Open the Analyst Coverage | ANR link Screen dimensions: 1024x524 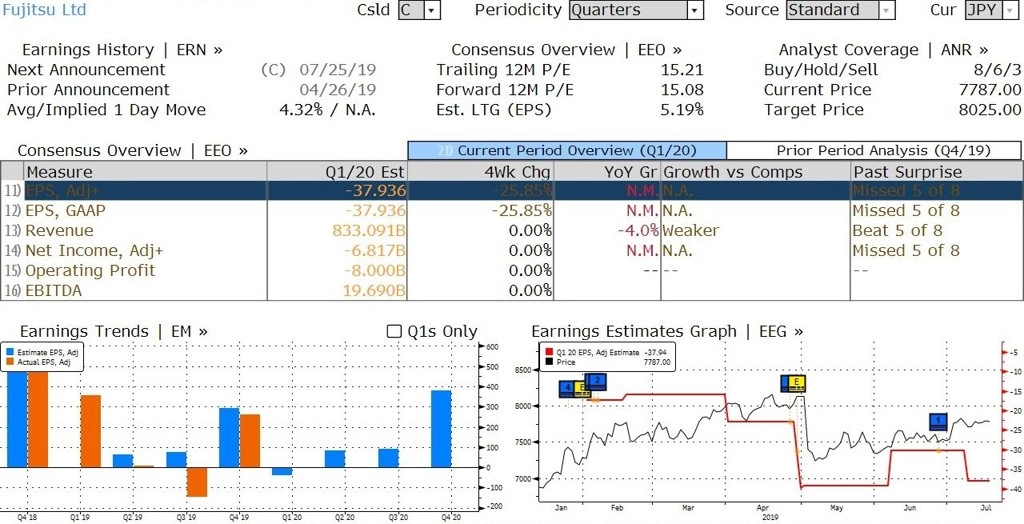tap(883, 50)
